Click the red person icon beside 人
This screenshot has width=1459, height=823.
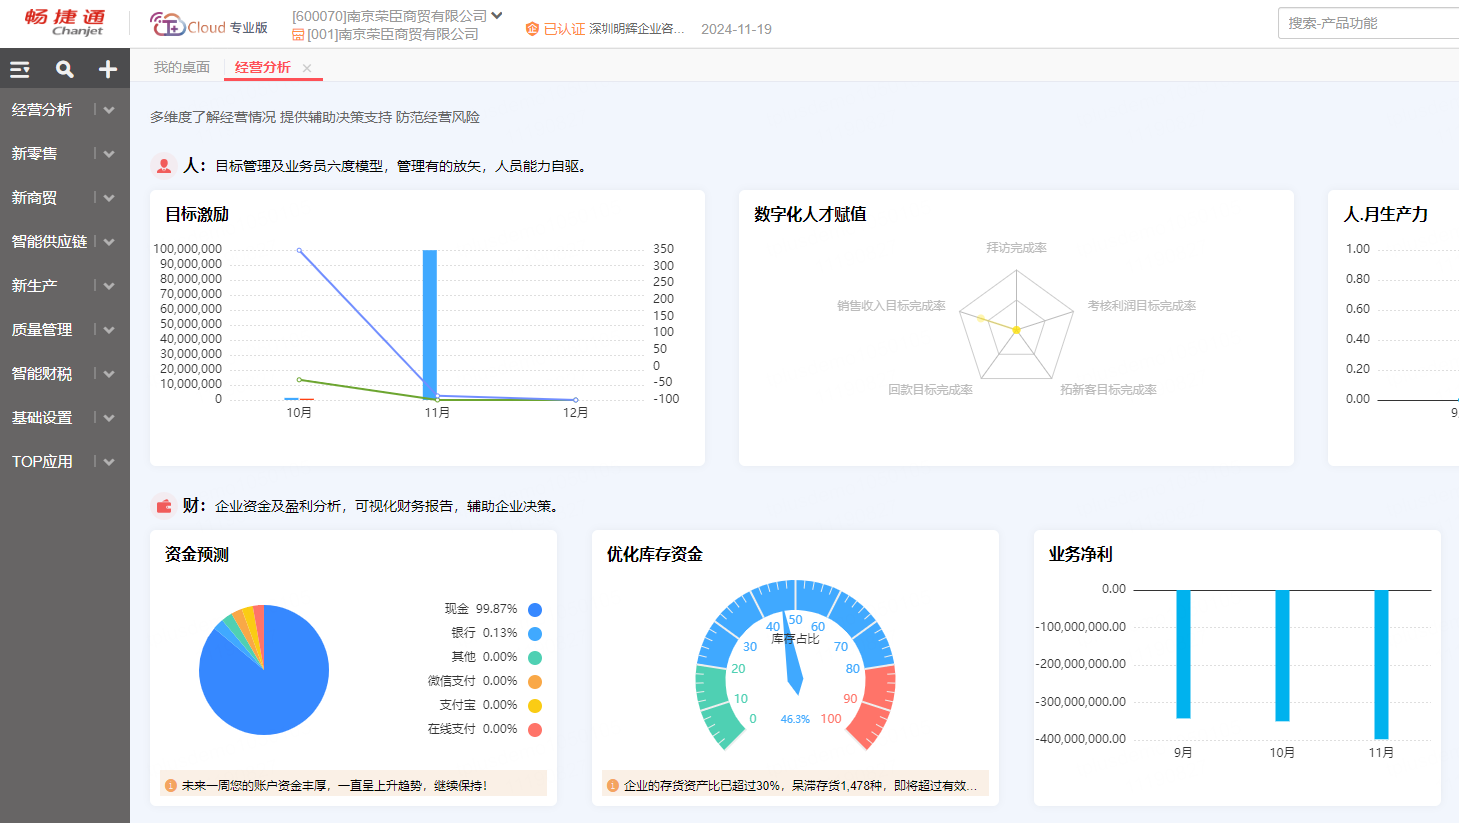[x=164, y=166]
